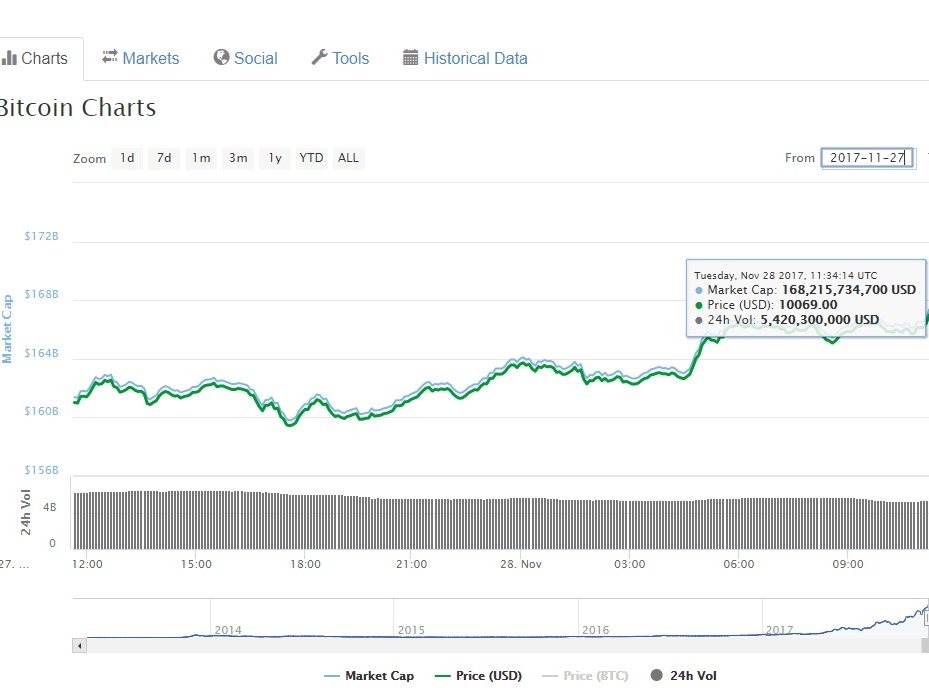Click the 18:00 time axis label
The width and height of the screenshot is (929, 697).
(305, 564)
